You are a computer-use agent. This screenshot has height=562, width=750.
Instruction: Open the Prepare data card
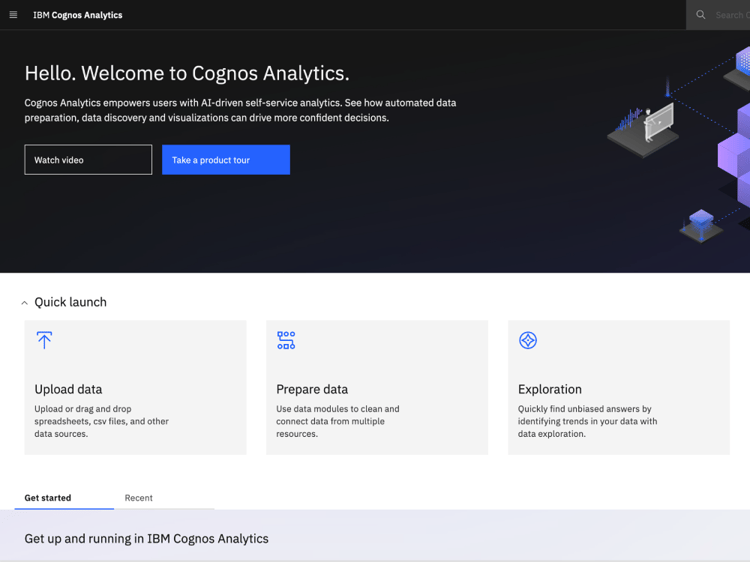pos(377,387)
